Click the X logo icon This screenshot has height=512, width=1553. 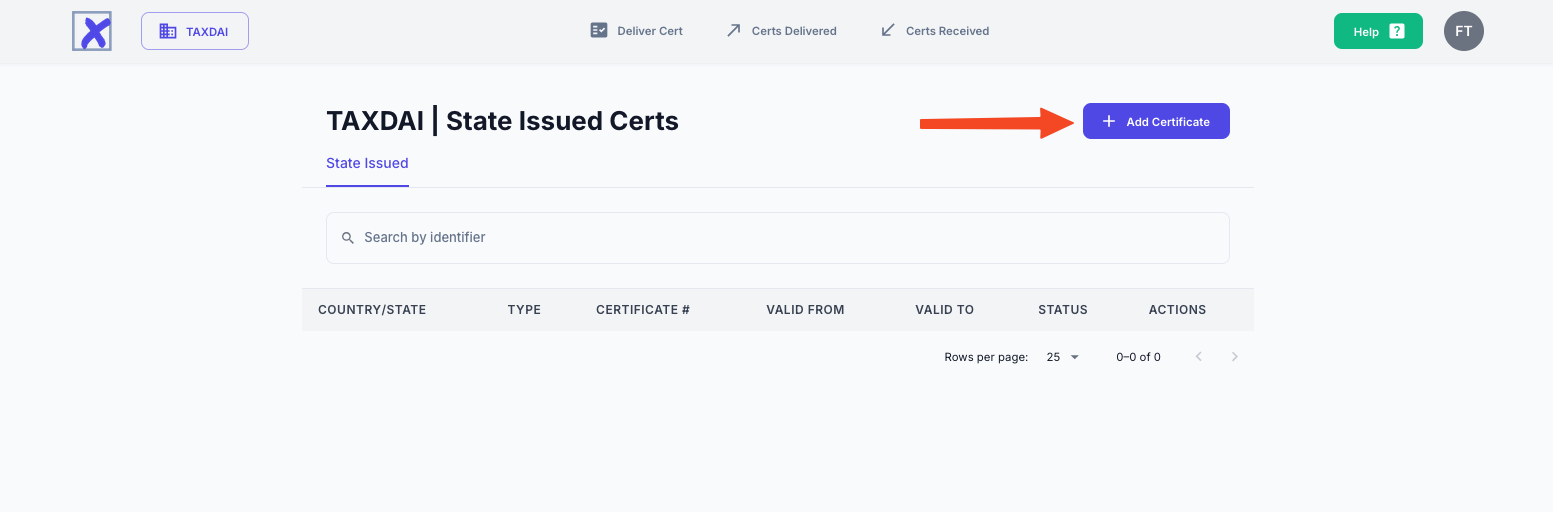[x=92, y=31]
